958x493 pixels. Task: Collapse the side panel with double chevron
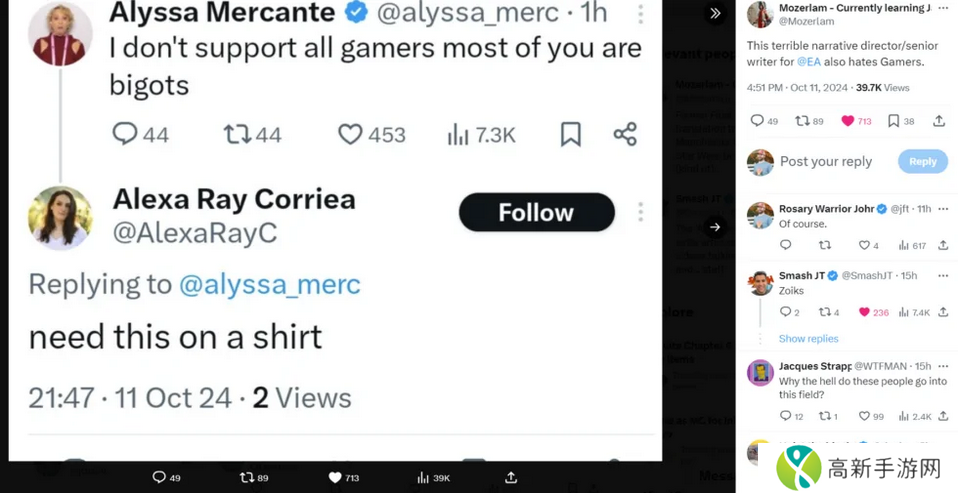[715, 13]
